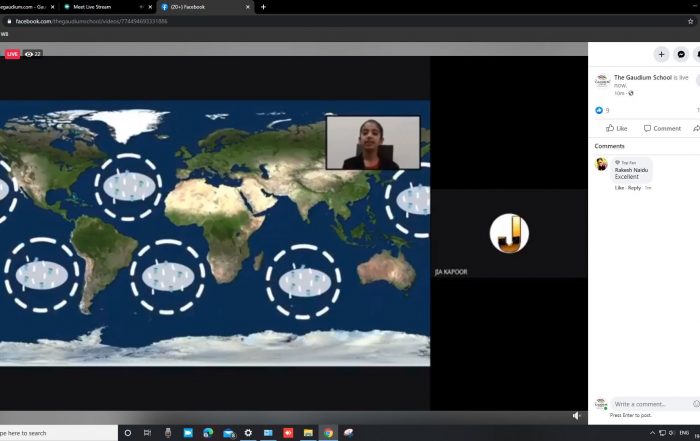Show hidden system tray icons

click(652, 433)
